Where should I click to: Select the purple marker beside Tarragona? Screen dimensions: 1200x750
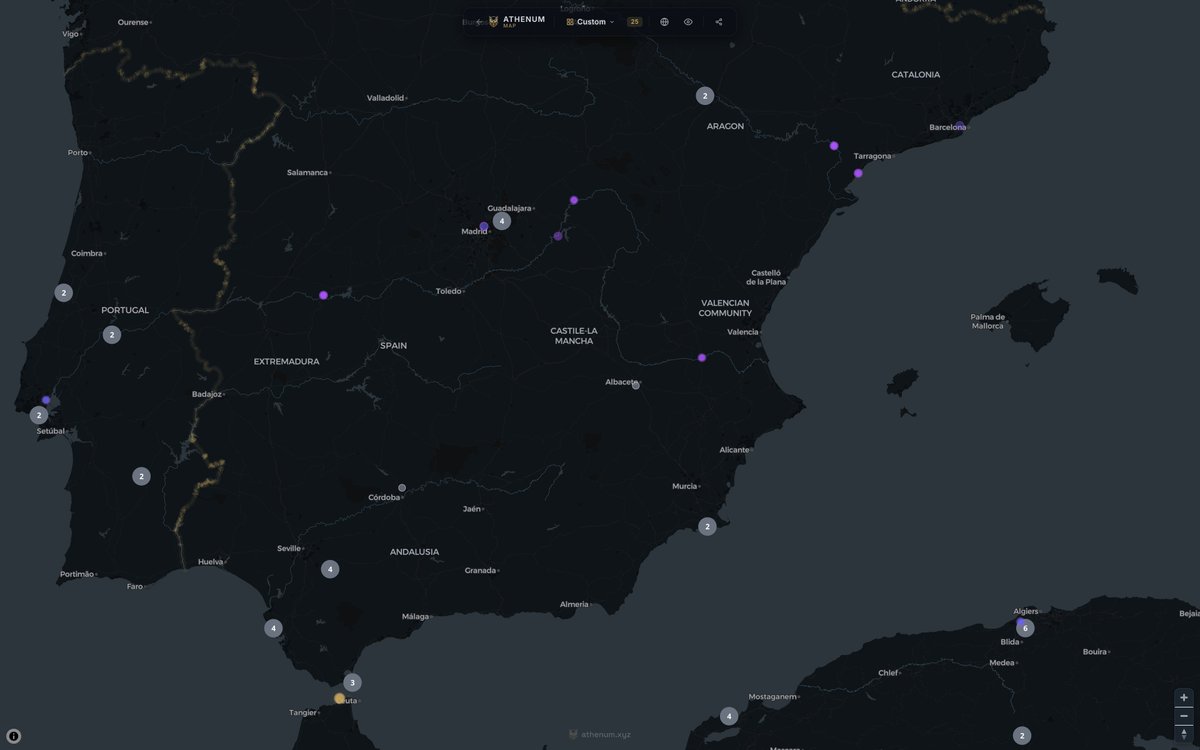tap(858, 173)
